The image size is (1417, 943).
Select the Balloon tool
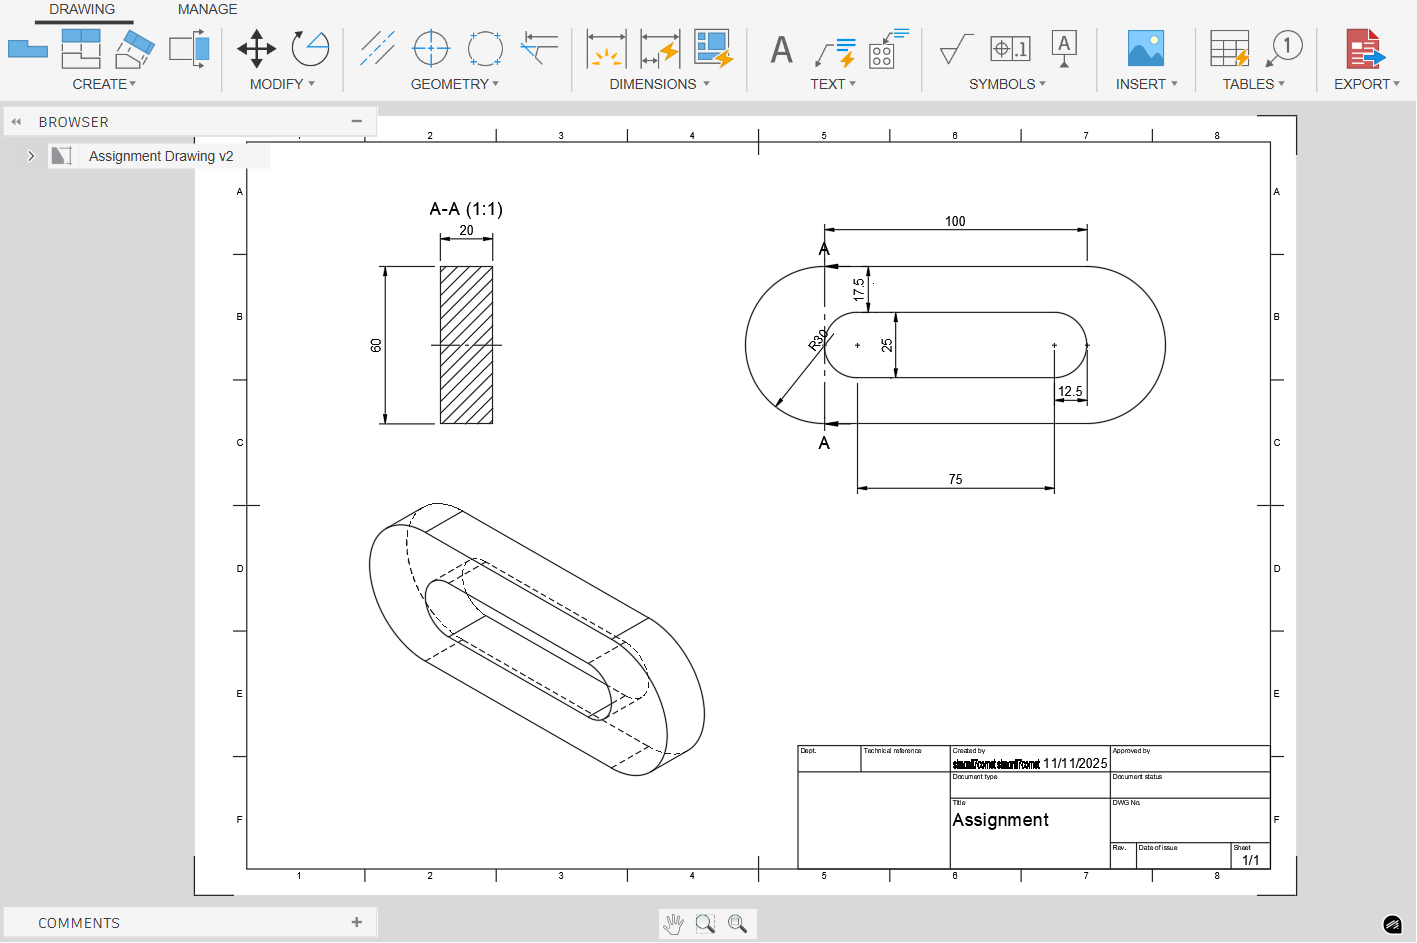[x=1284, y=48]
